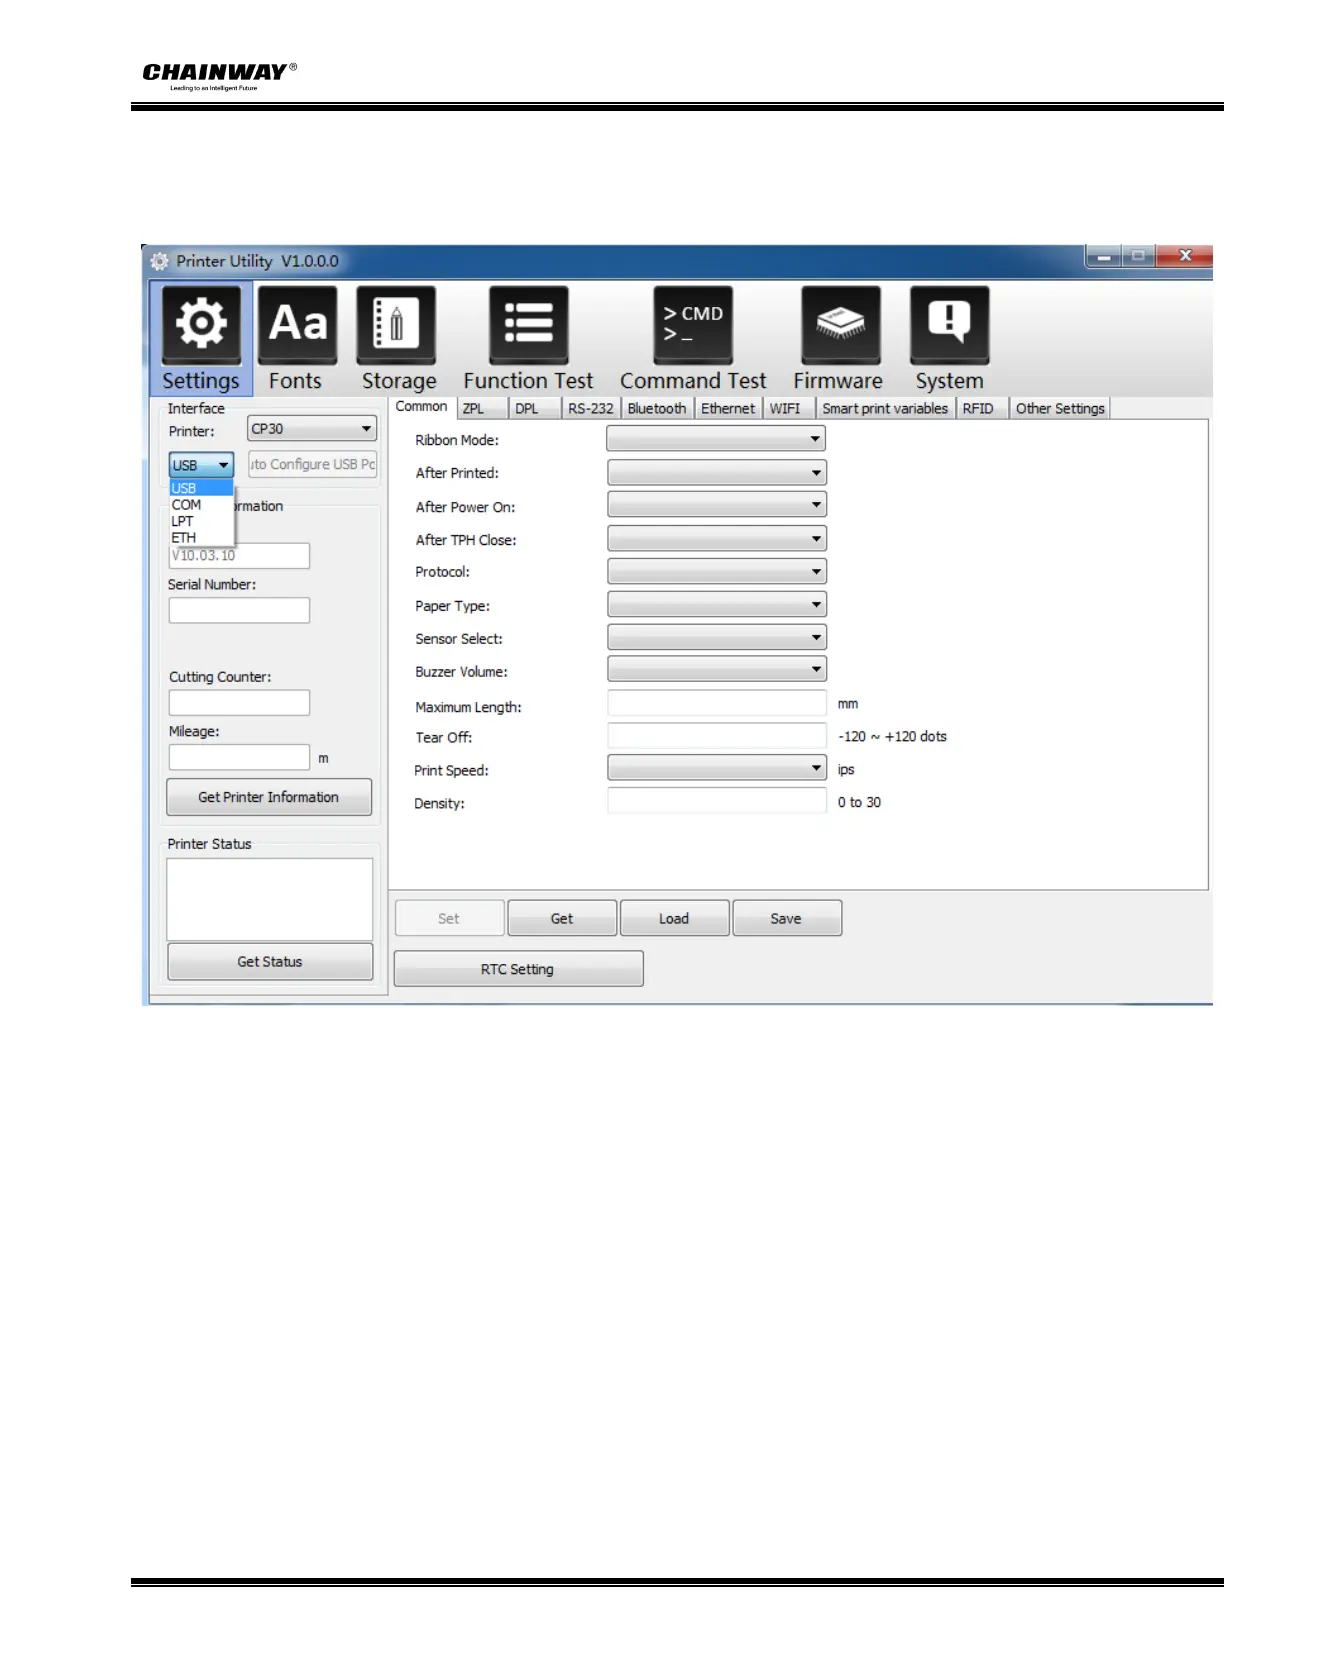
Task: Click the Printer Status text box
Action: (x=270, y=899)
